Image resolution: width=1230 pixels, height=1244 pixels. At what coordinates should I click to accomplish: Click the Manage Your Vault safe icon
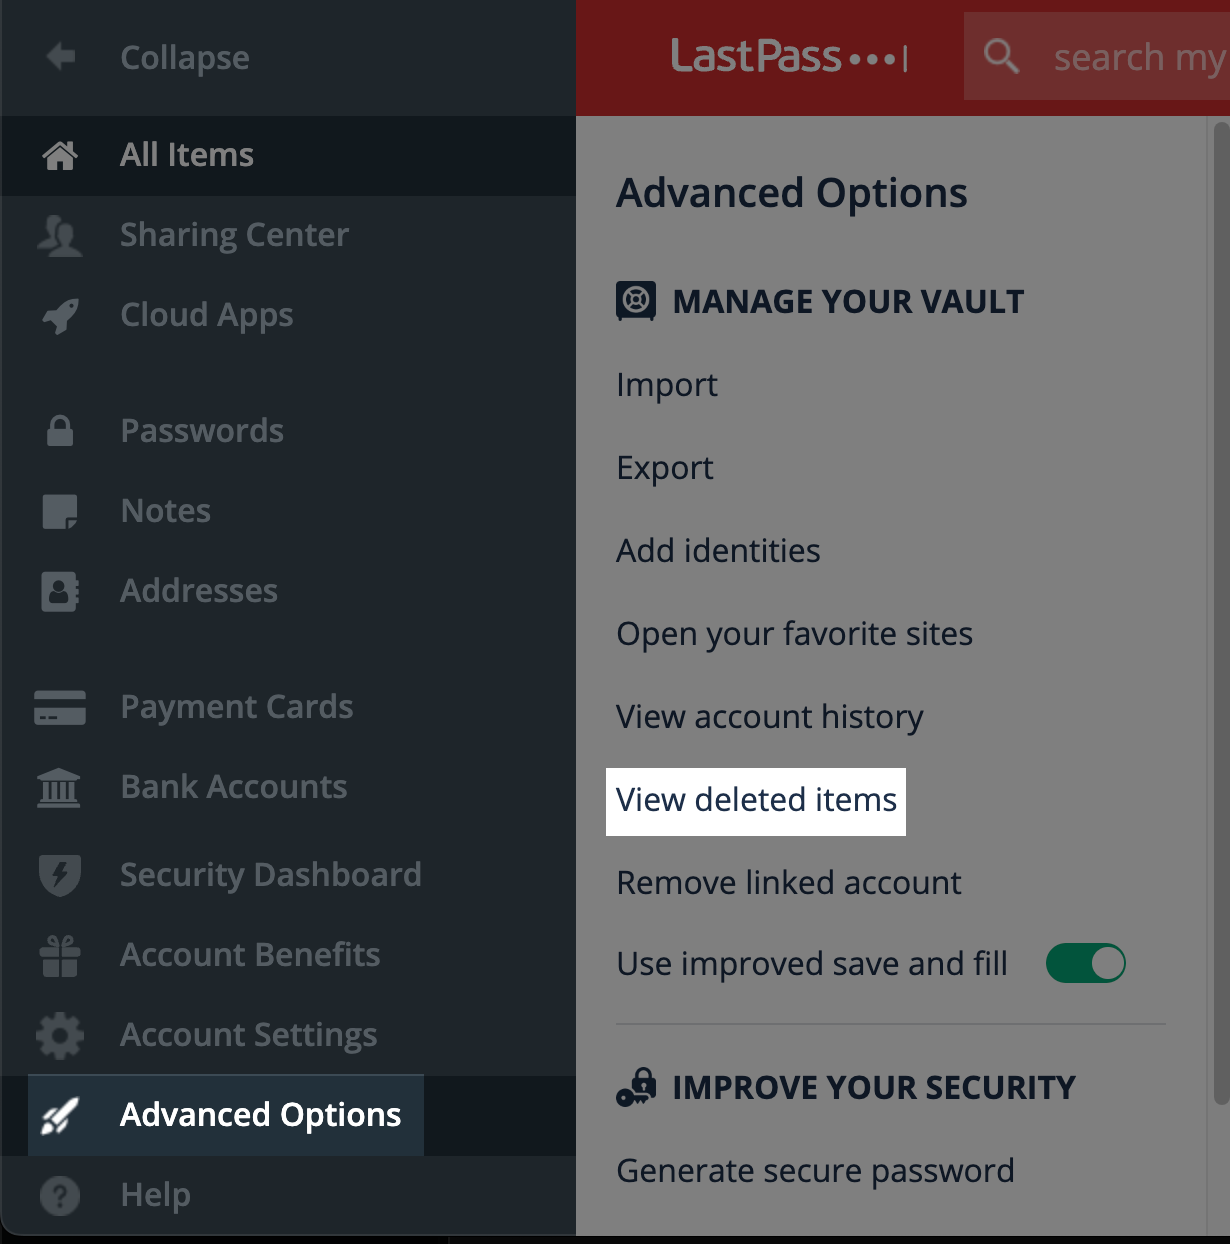tap(636, 301)
